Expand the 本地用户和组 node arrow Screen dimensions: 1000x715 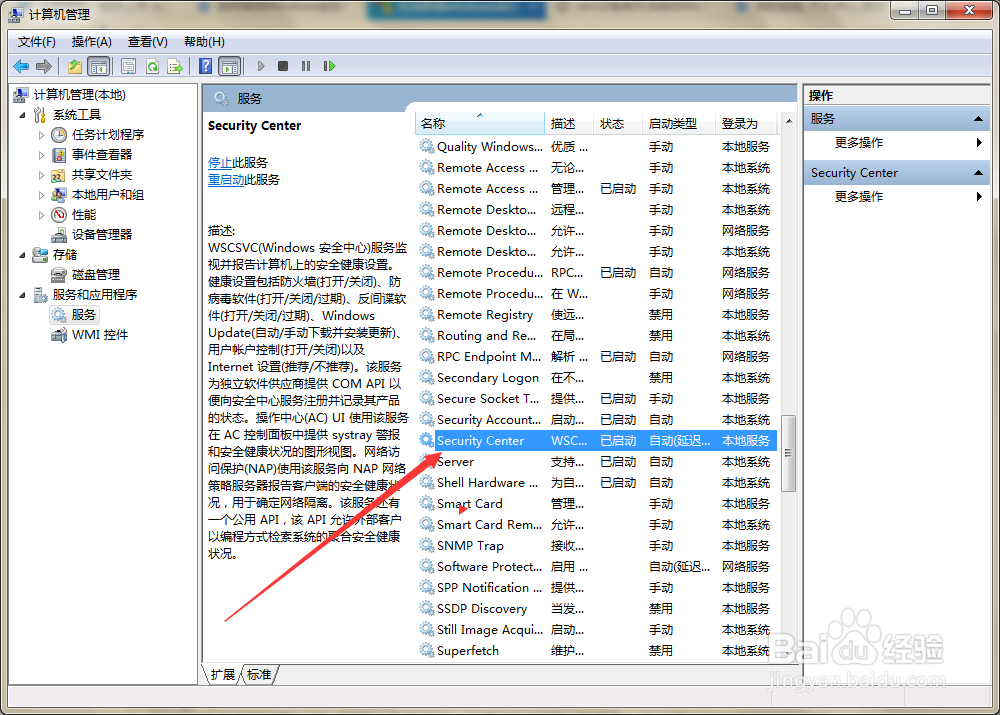tap(41, 195)
